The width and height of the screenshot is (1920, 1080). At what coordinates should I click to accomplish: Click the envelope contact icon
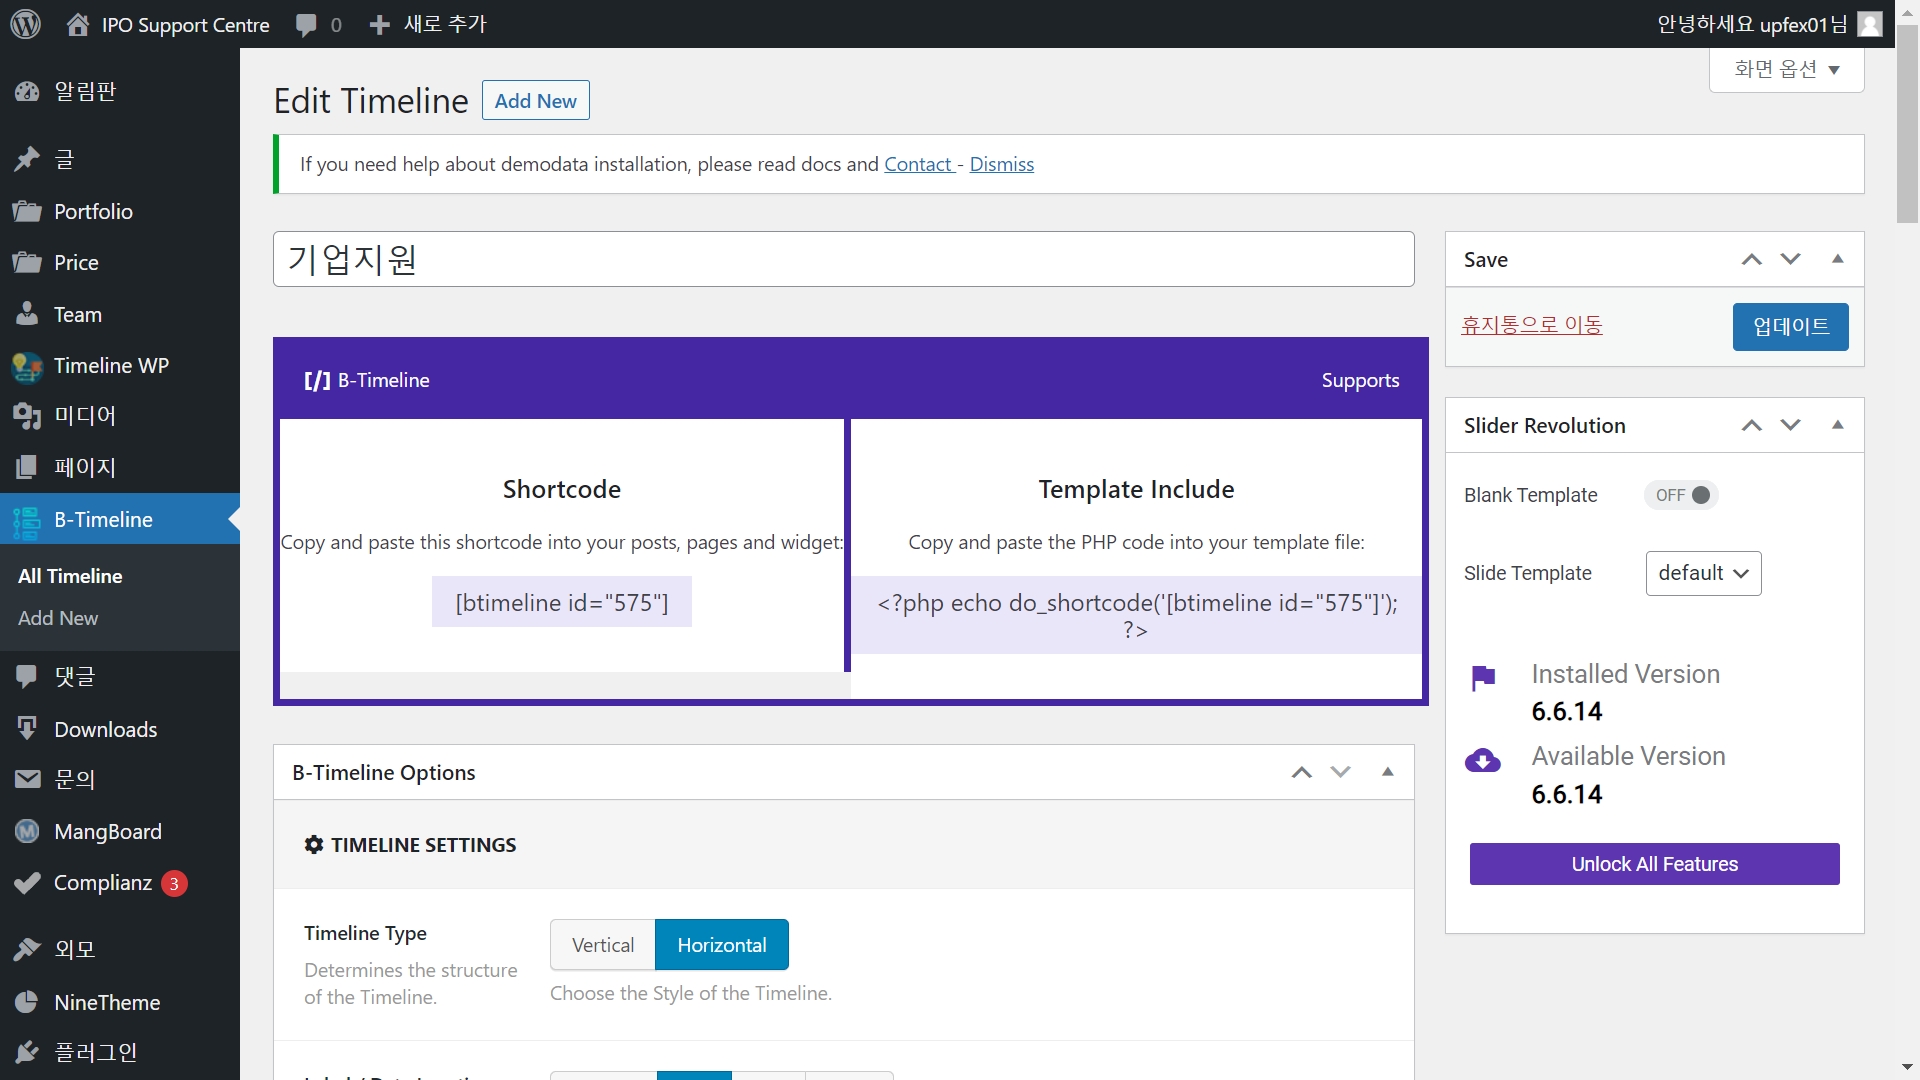click(27, 779)
